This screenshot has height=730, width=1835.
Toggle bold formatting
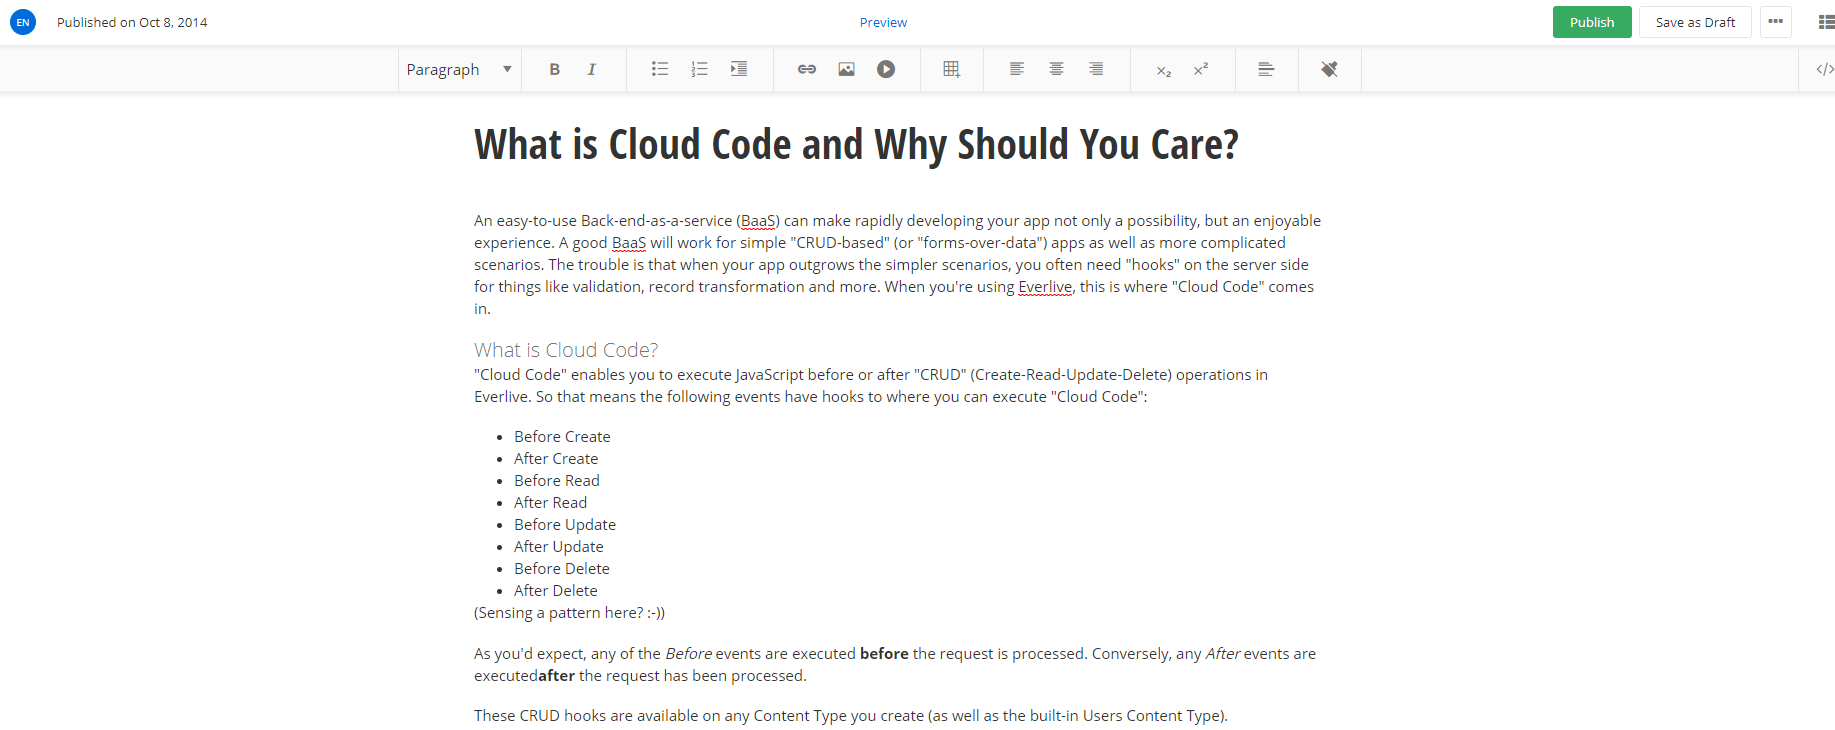pos(554,69)
